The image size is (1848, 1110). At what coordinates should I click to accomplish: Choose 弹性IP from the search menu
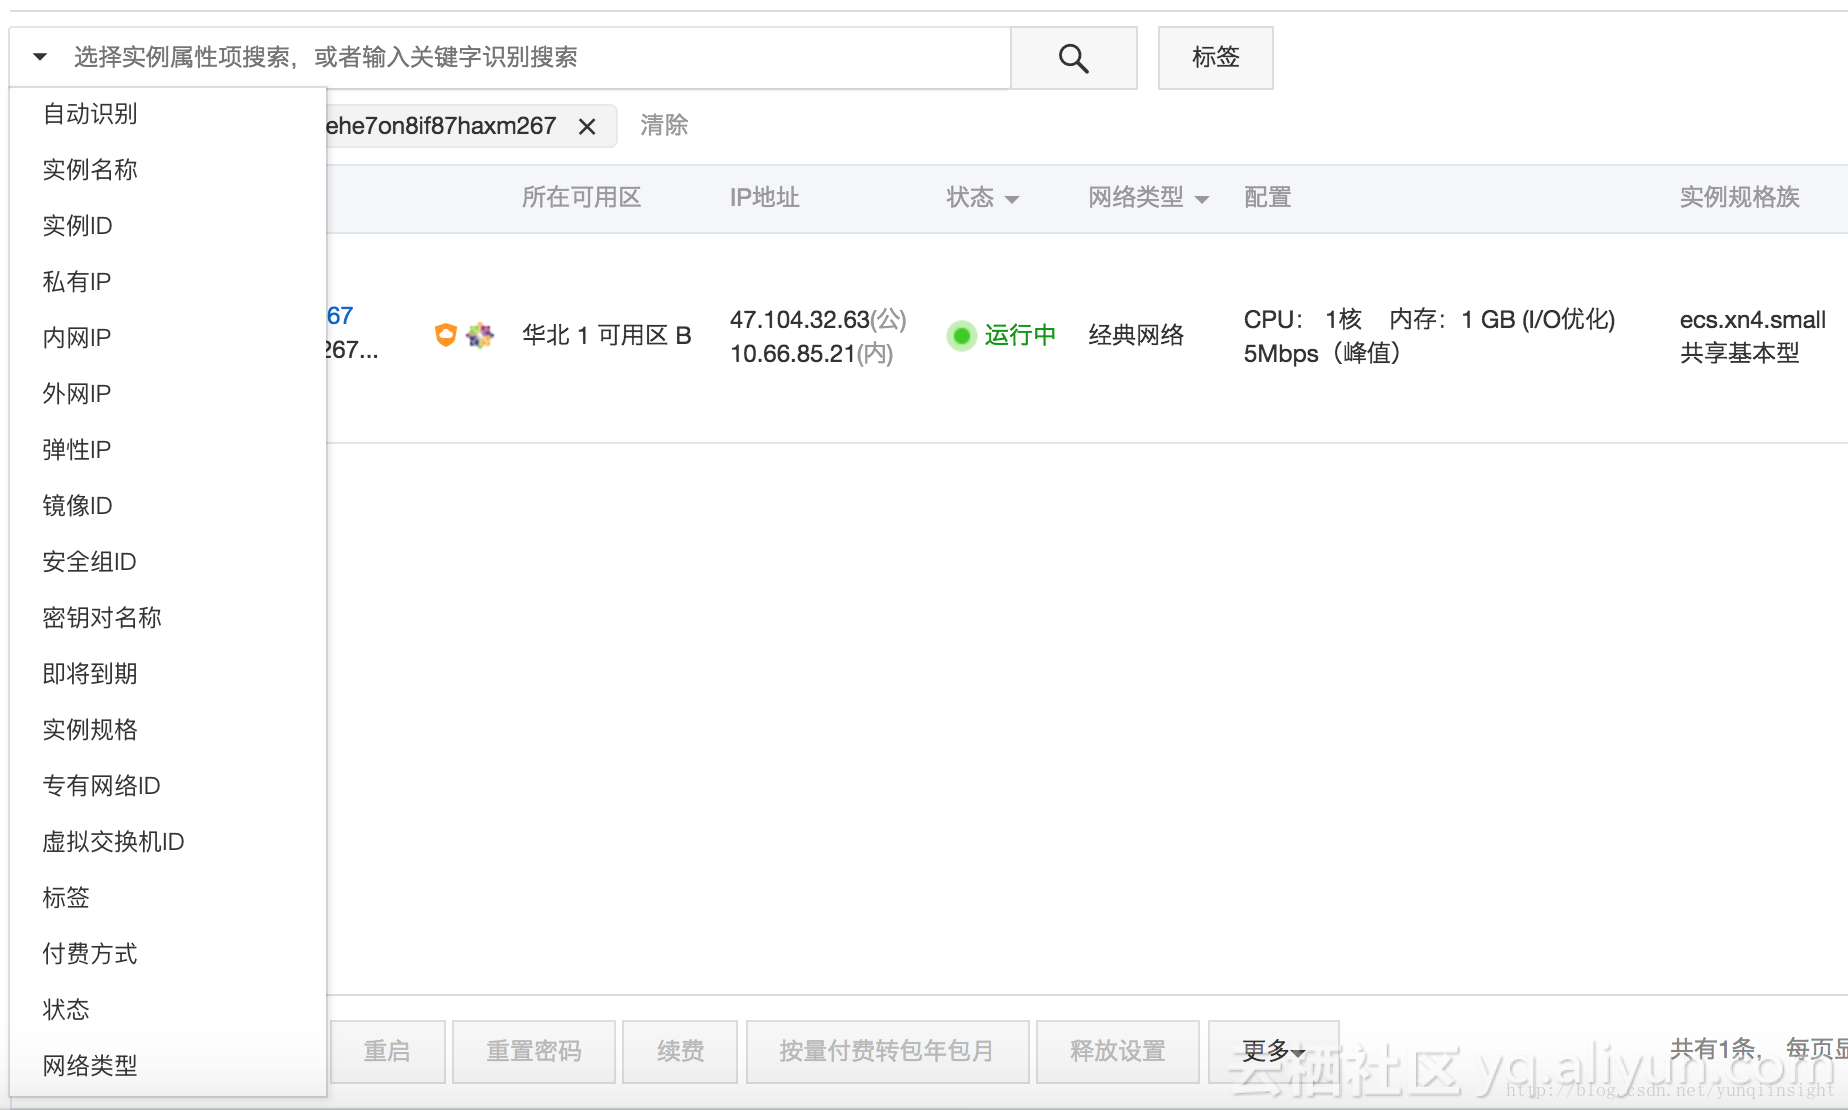coord(168,450)
